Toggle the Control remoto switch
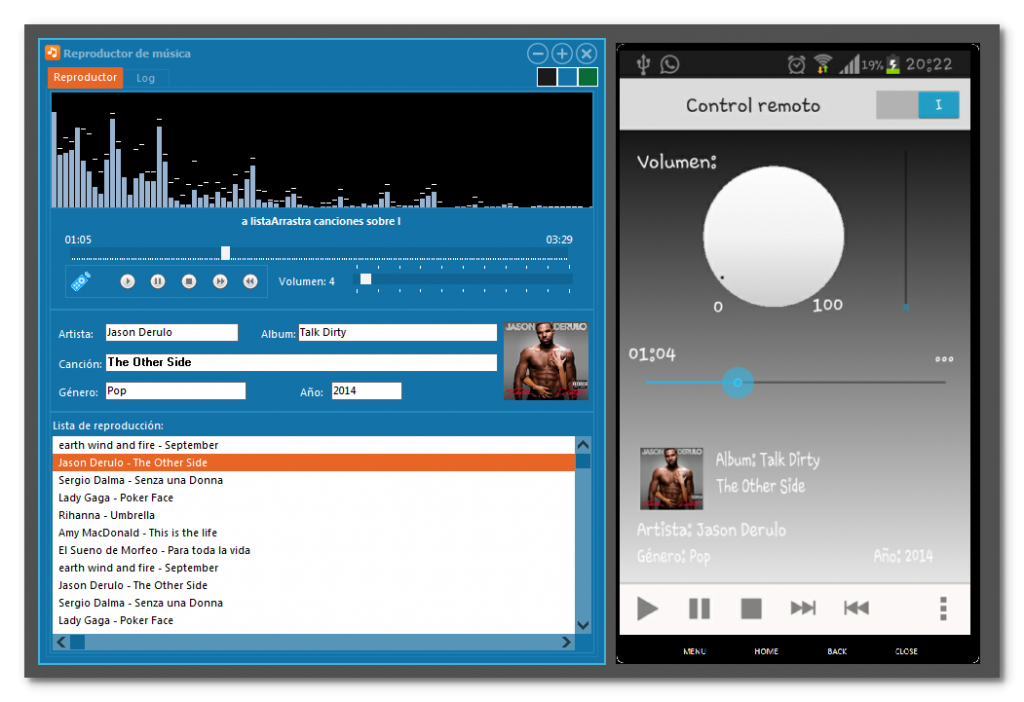1024x702 pixels. coord(918,105)
